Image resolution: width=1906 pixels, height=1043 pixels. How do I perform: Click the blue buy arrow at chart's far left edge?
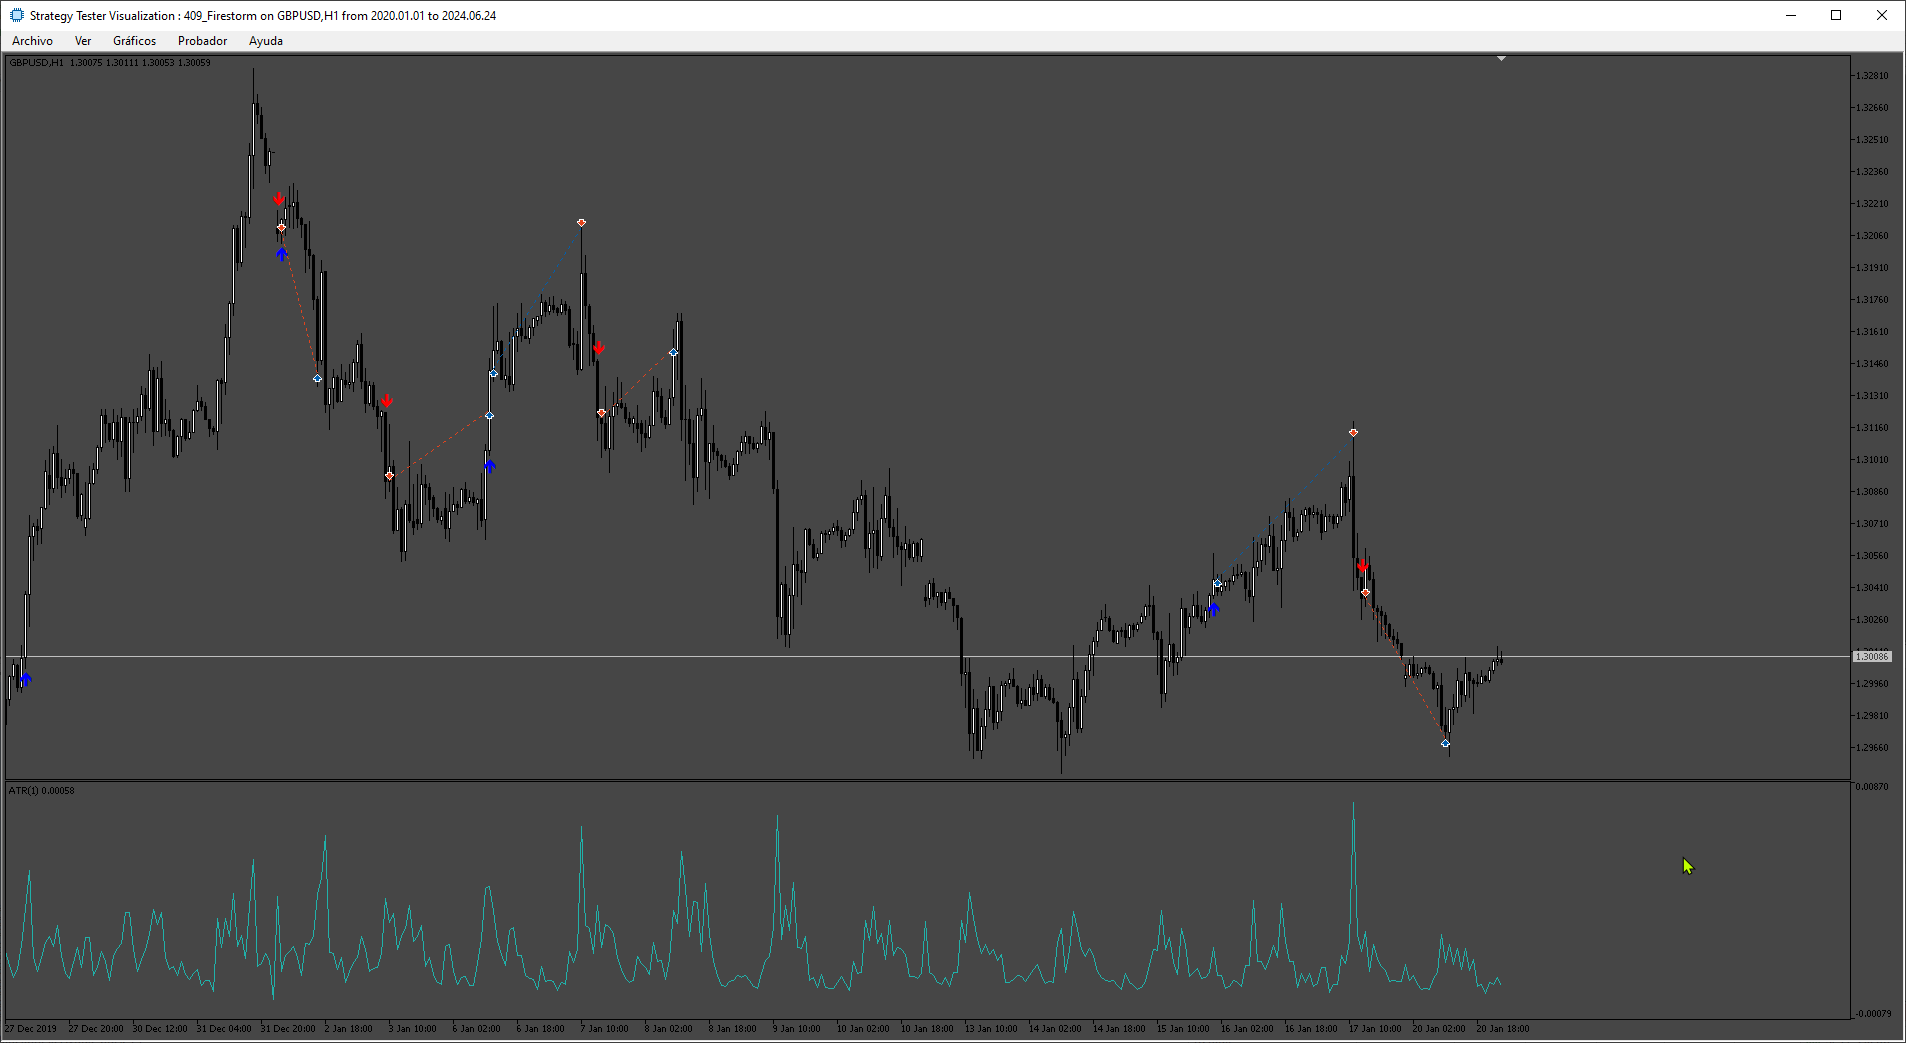26,680
